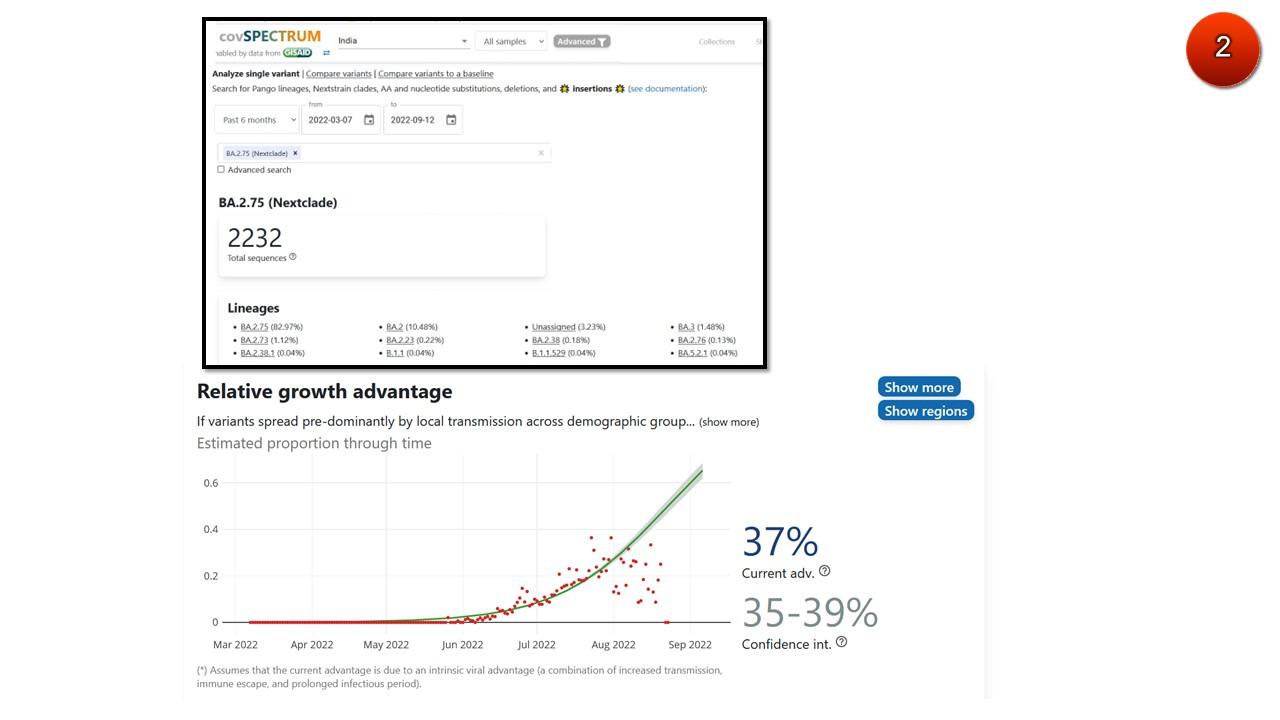Click the GISAID logo badge
Screen dimensions: 1280x720
click(x=297, y=53)
